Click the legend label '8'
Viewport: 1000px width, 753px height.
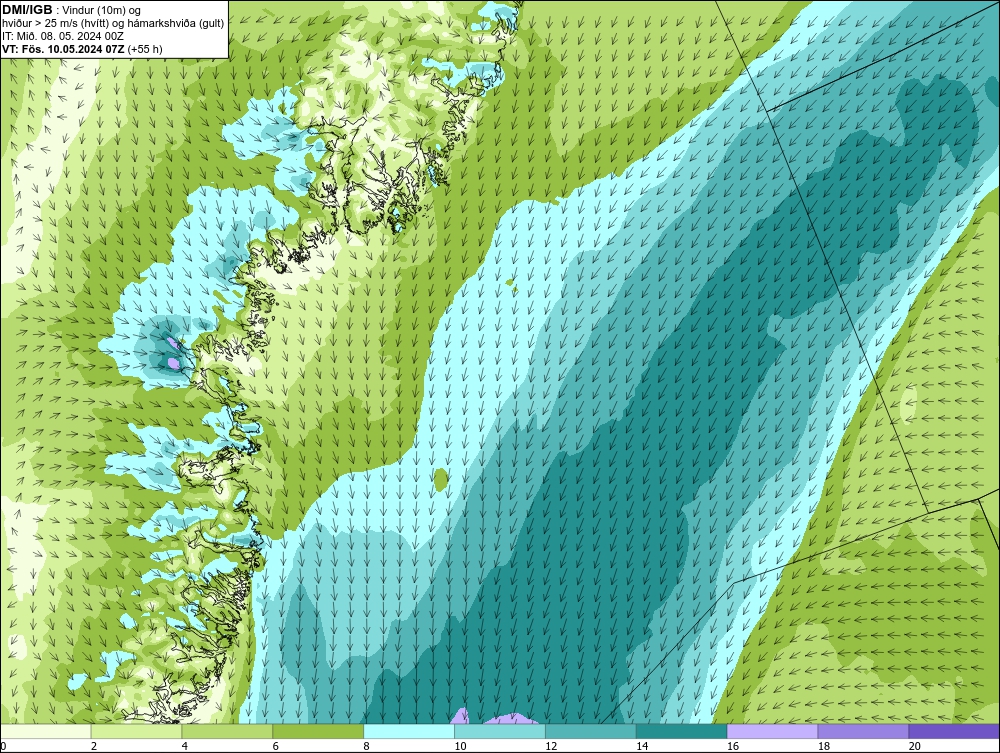click(367, 746)
